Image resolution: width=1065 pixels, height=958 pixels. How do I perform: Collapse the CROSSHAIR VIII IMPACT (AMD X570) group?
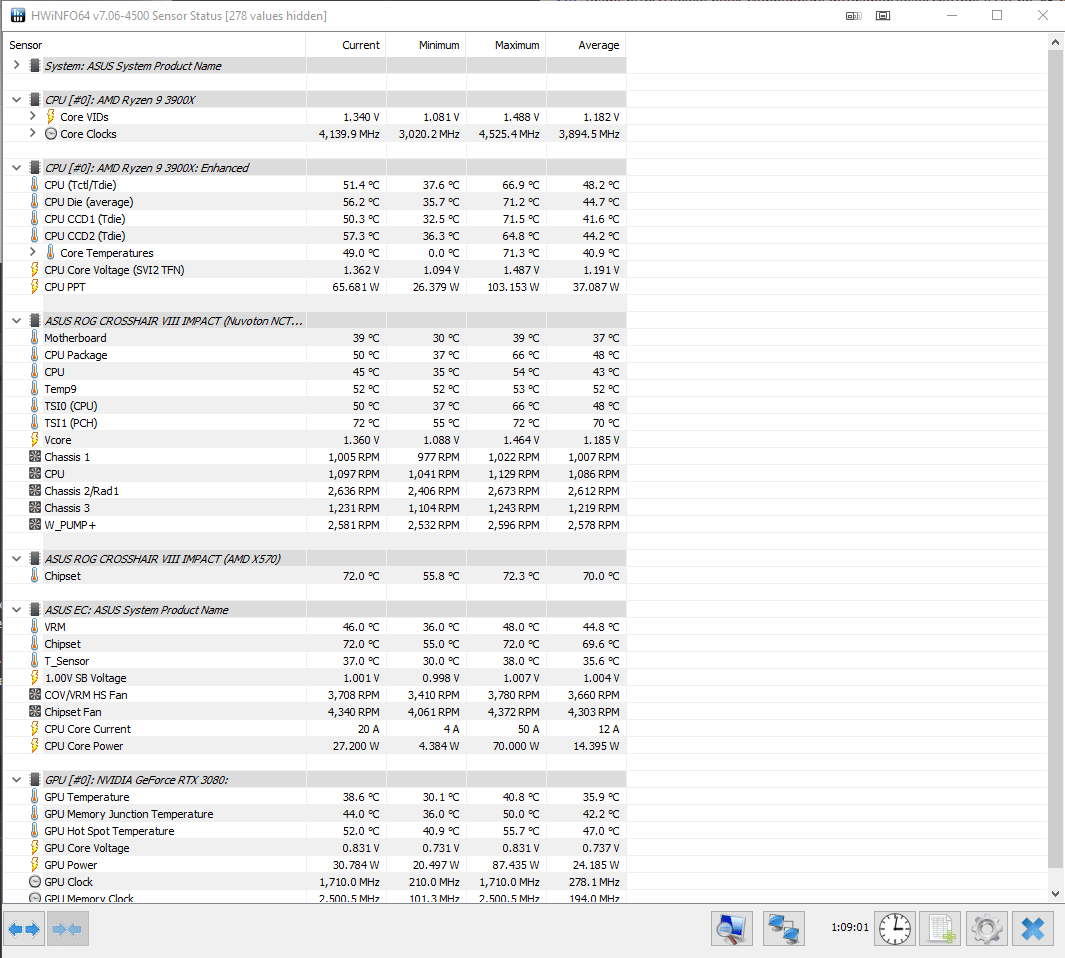coord(16,558)
